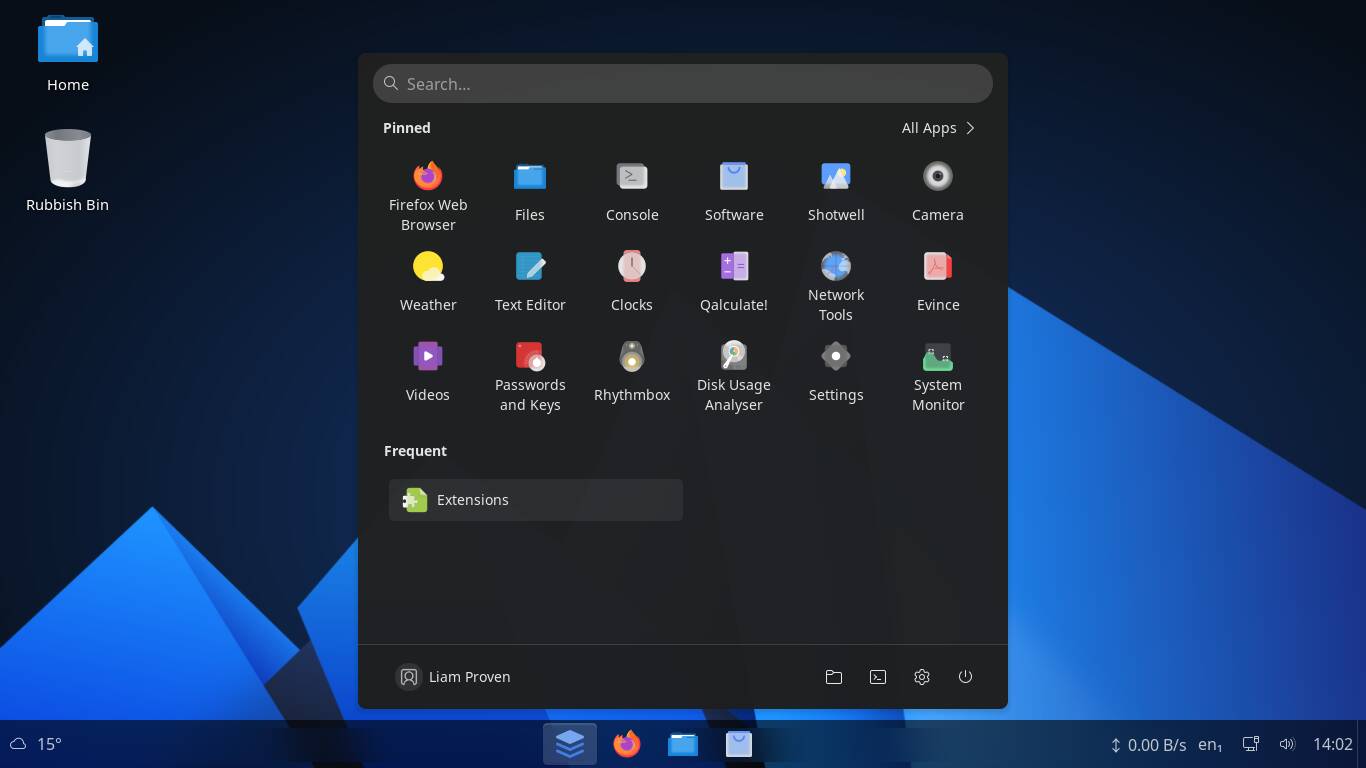Screen dimensions: 1366x768
Task: Open the power menu button
Action: 965,677
